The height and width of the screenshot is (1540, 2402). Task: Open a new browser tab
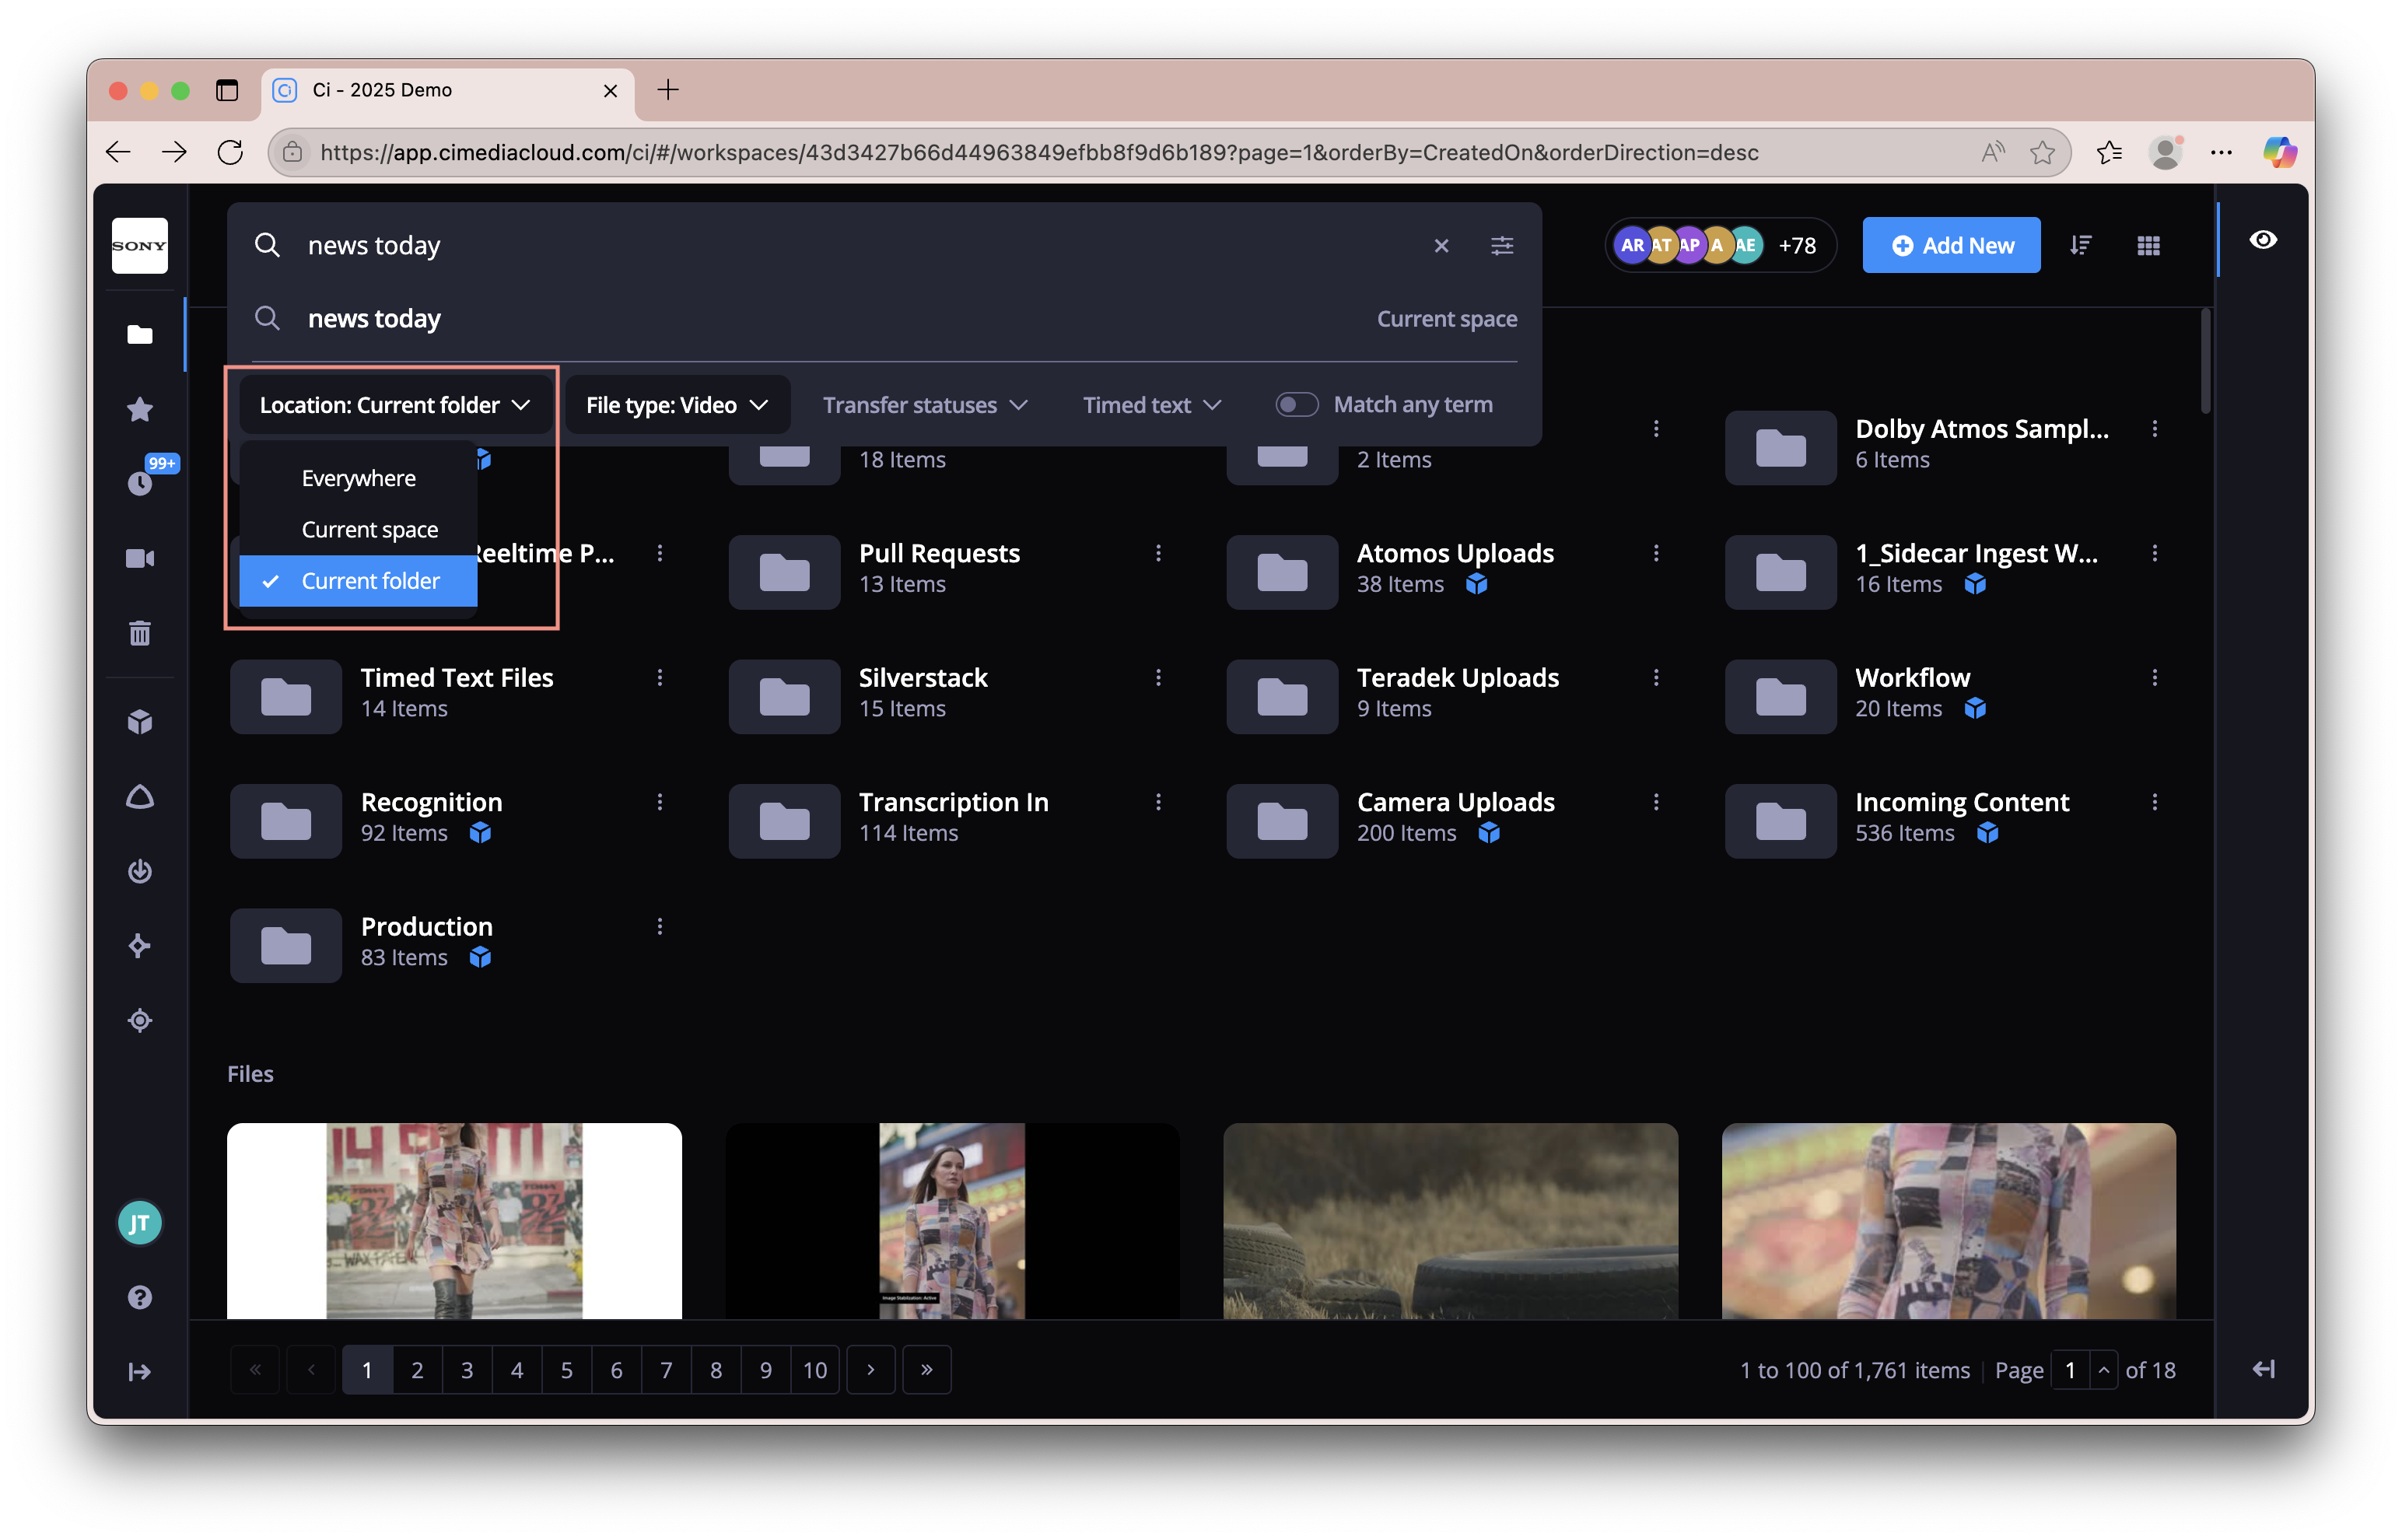tap(668, 90)
